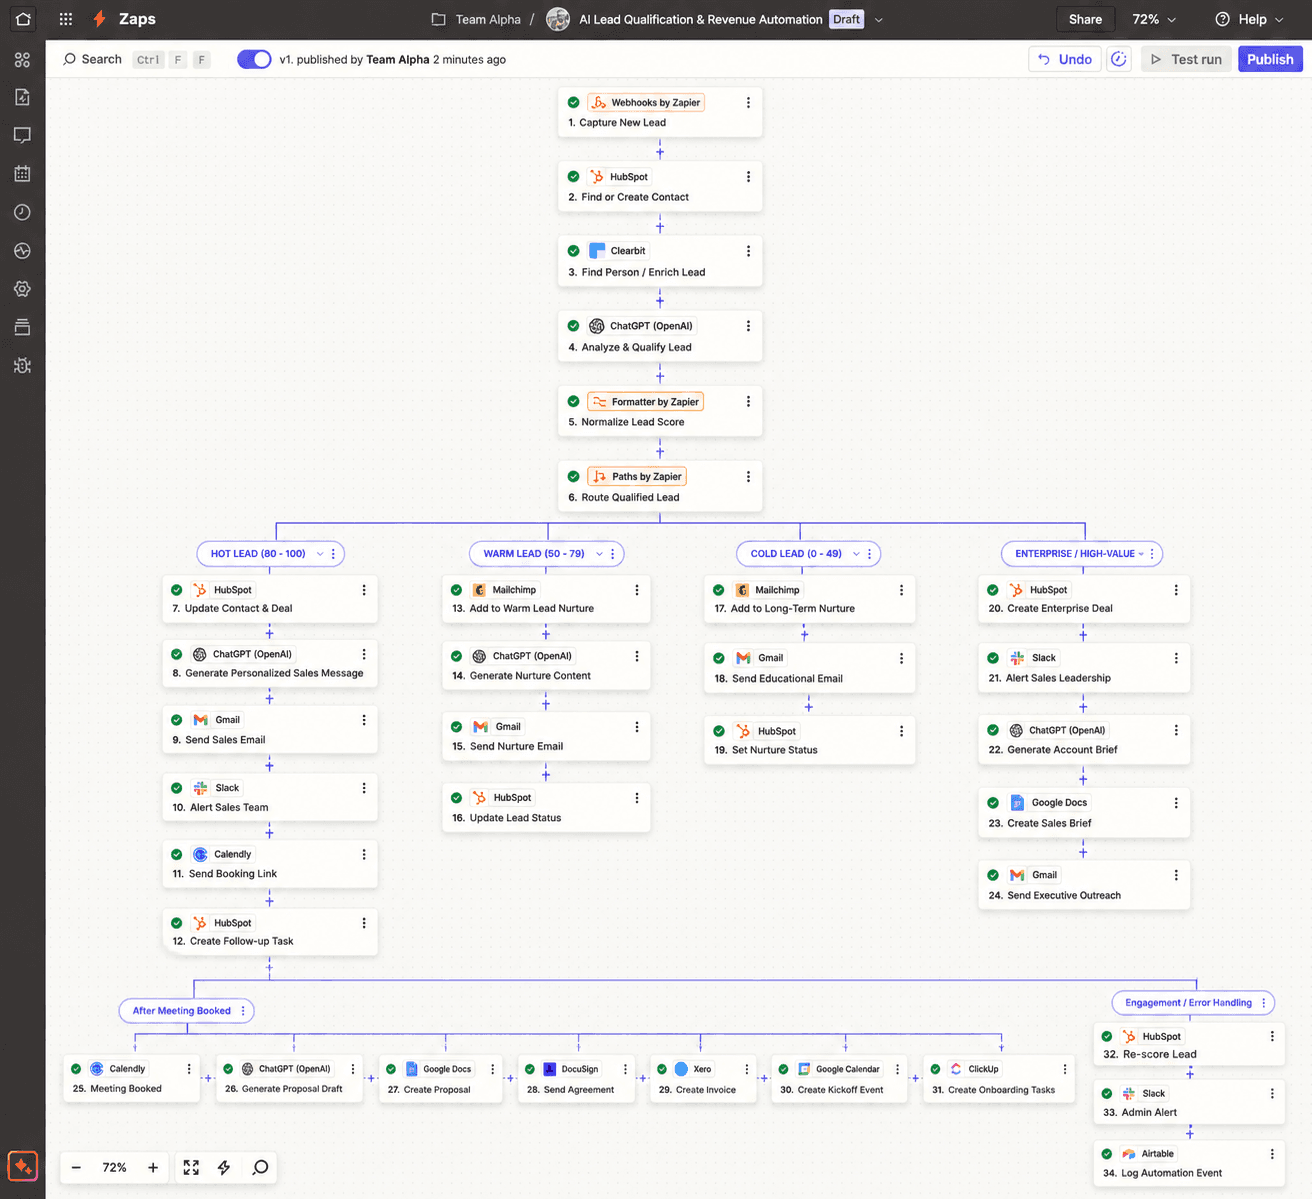The width and height of the screenshot is (1312, 1199).
Task: Select the Create Kickoff Event step
Action: coord(839,1079)
